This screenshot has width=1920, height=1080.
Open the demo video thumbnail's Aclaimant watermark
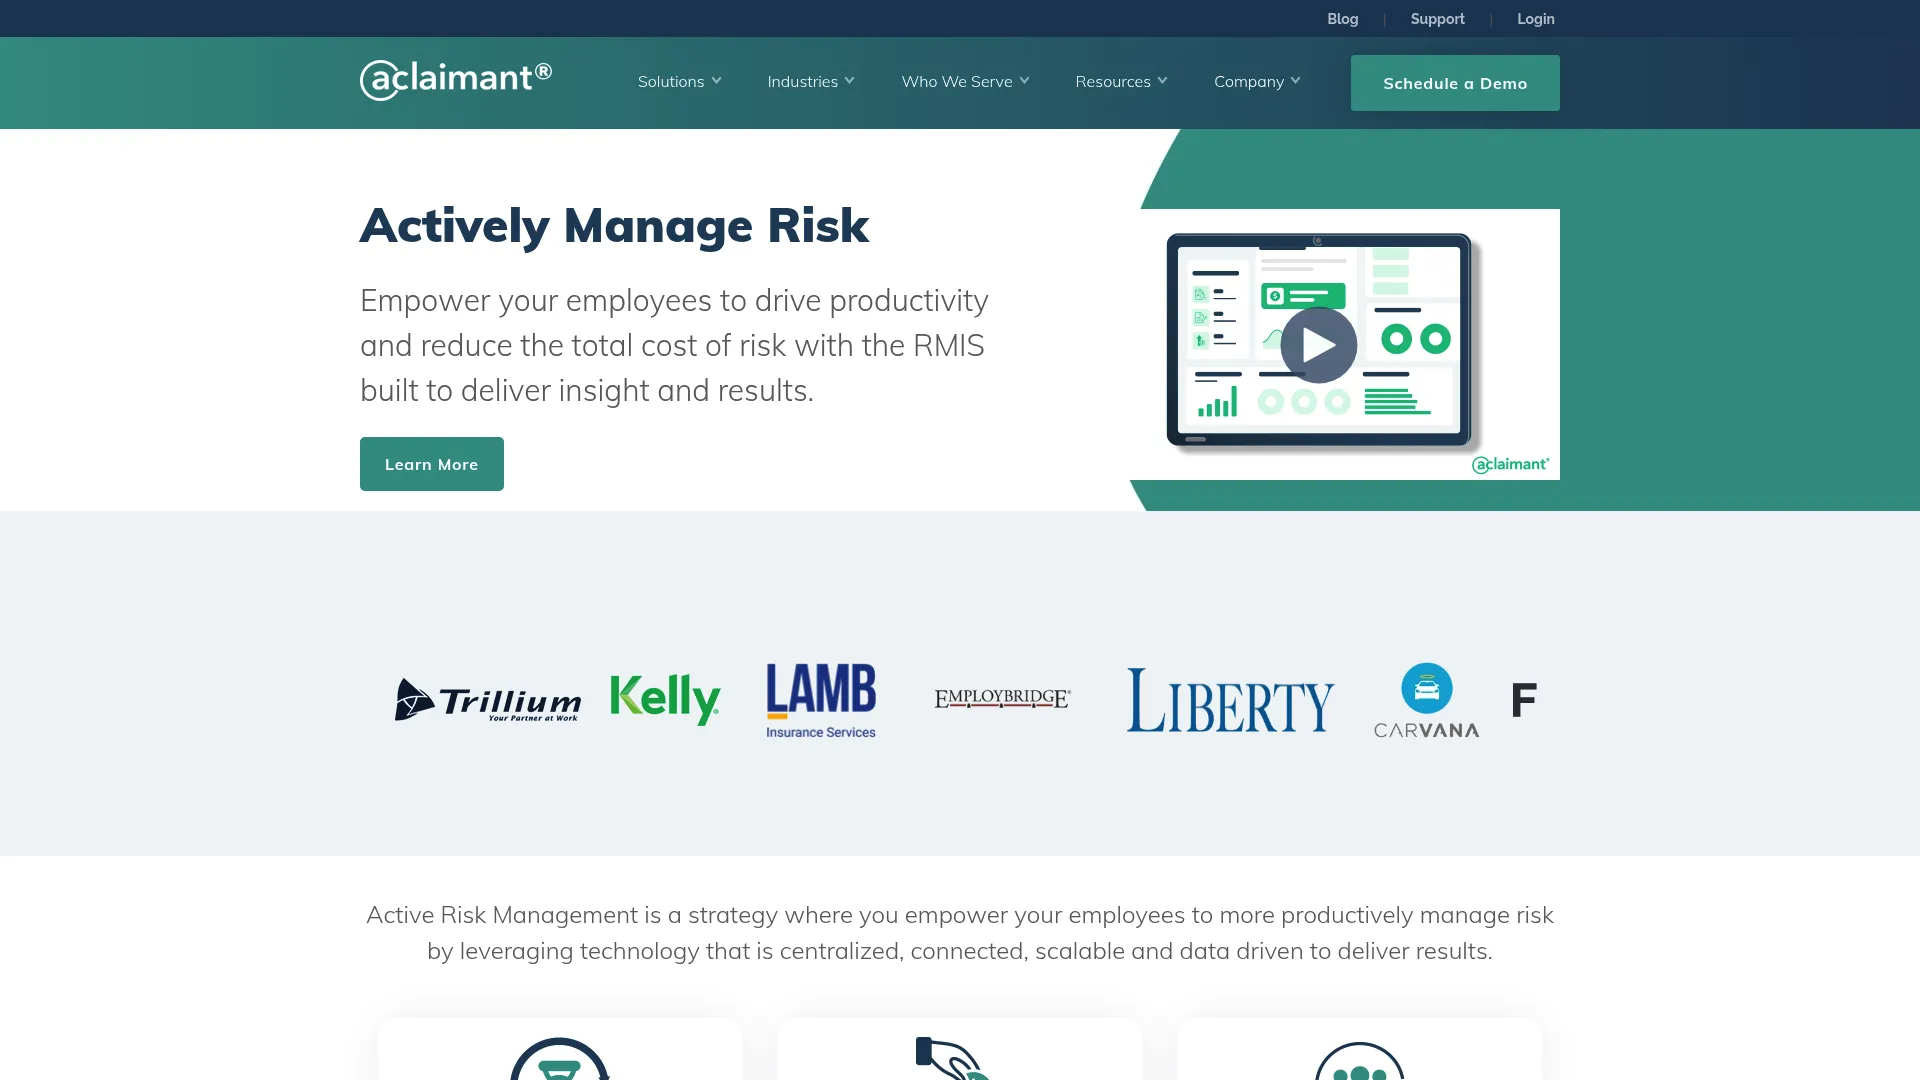[x=1510, y=464]
